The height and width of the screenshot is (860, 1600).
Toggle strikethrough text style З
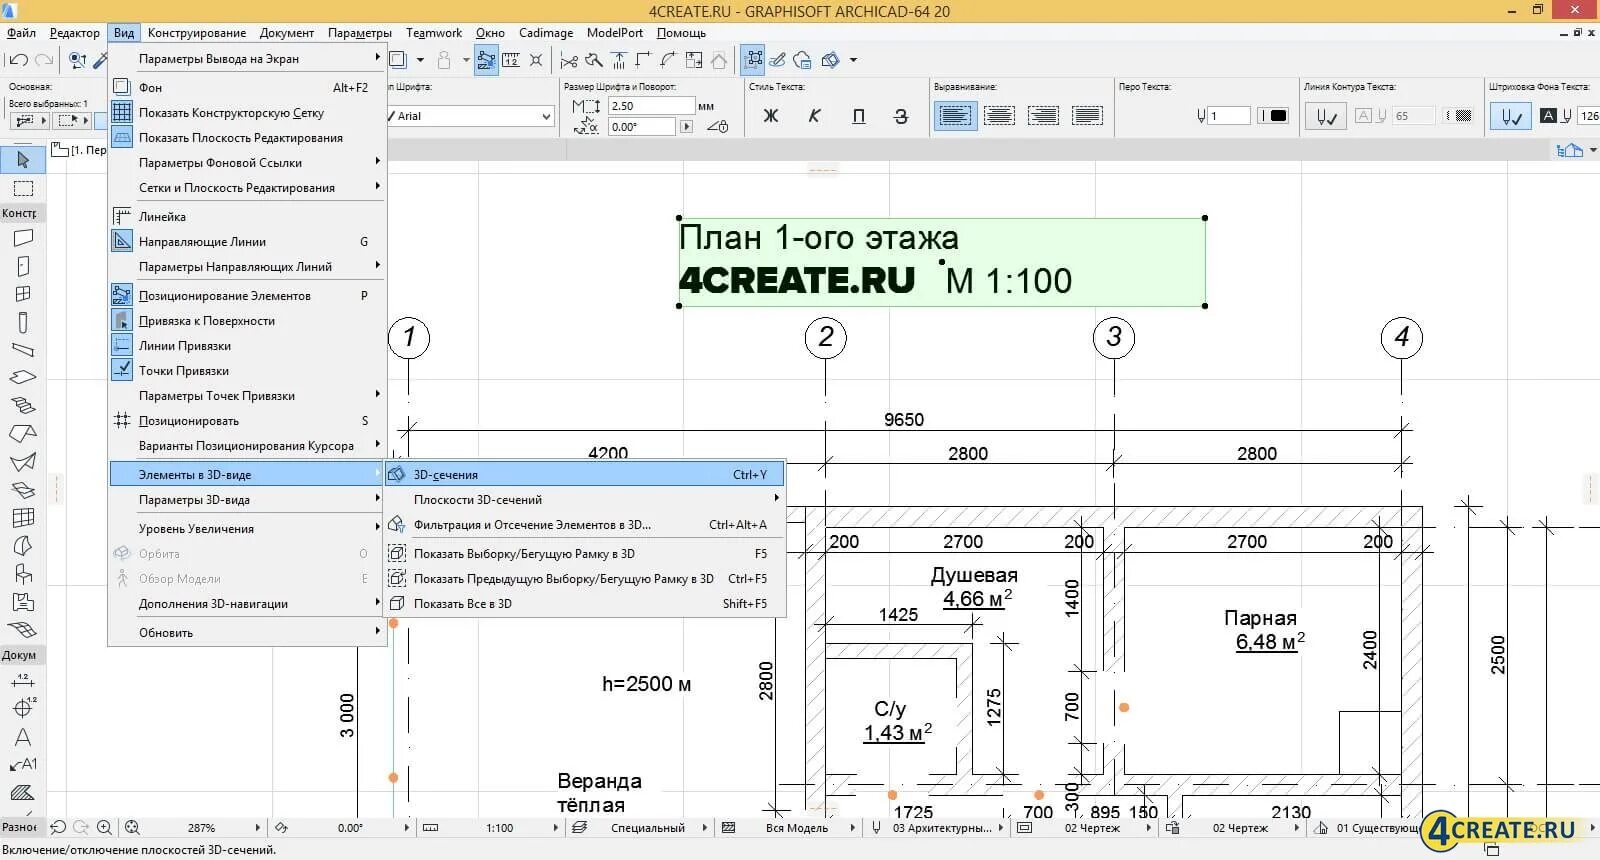[x=901, y=116]
